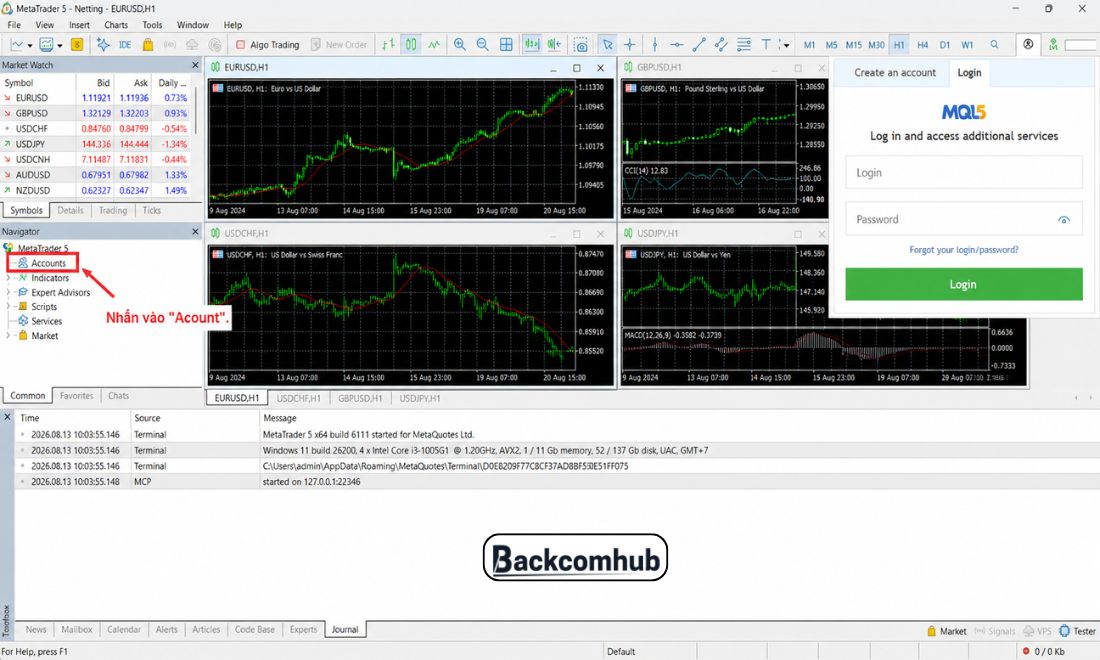Open the Charts menu
The image size is (1100, 660).
click(116, 25)
